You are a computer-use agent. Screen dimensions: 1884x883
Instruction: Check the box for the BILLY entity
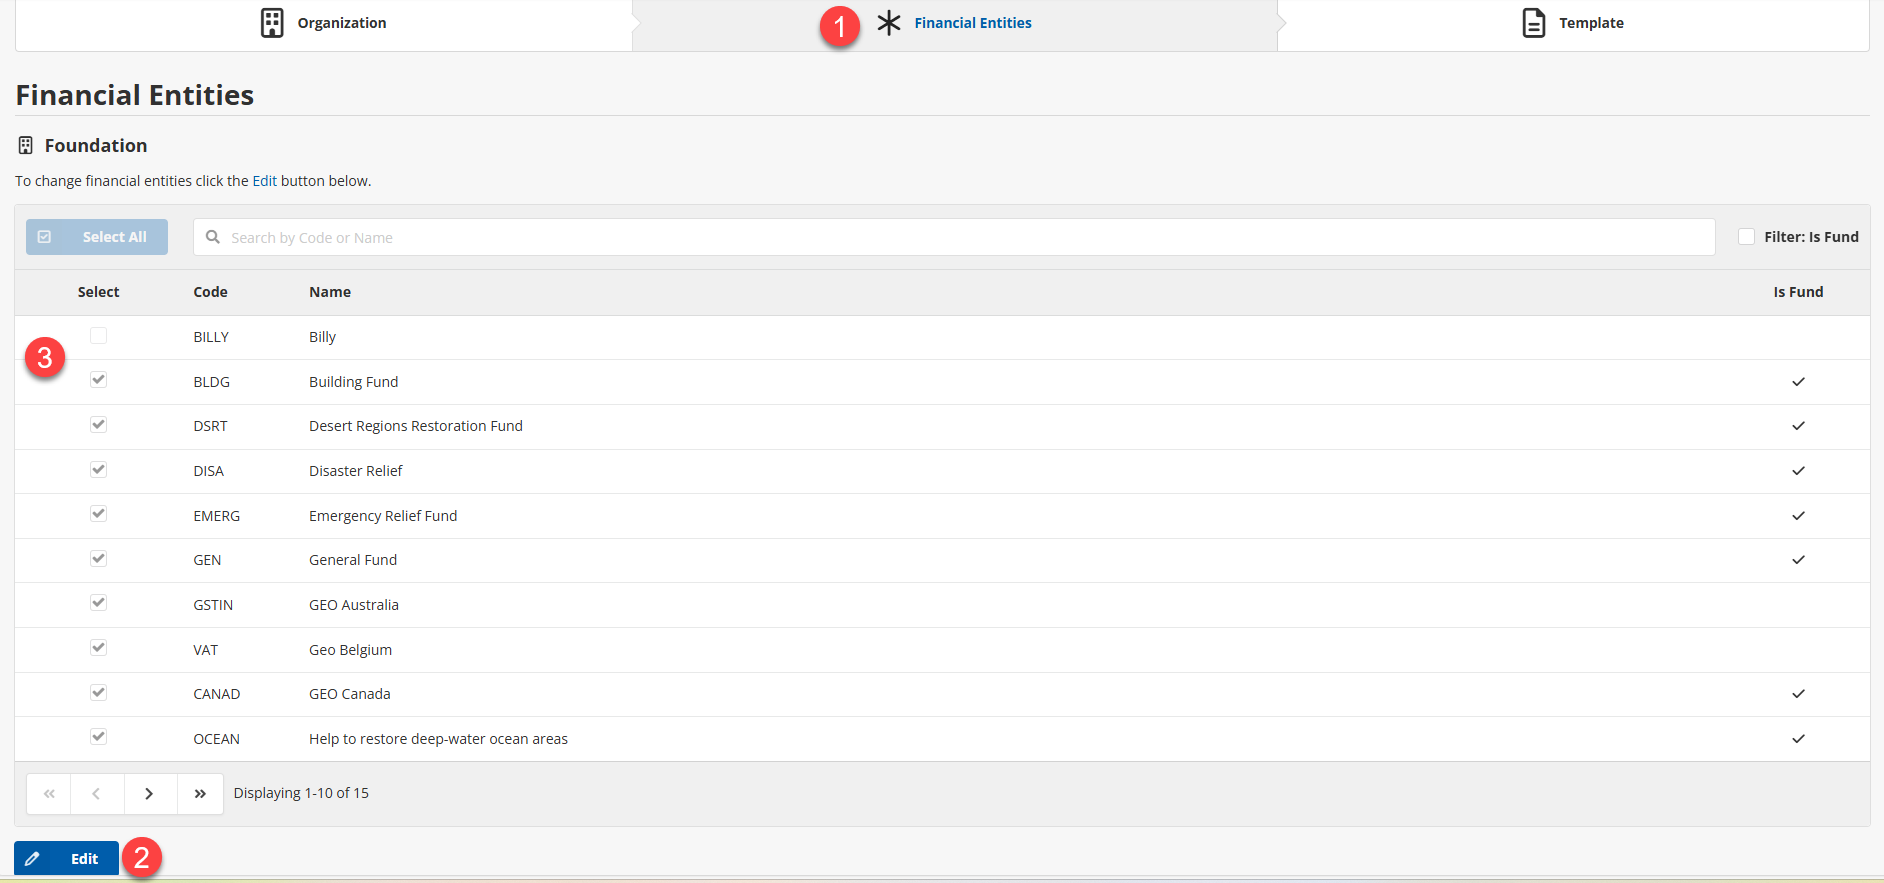98,336
